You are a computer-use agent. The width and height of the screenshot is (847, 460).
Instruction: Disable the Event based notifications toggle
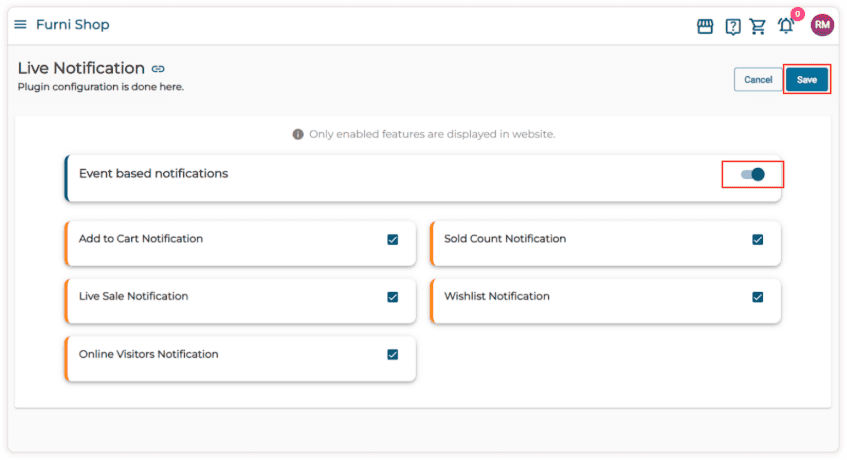(753, 174)
